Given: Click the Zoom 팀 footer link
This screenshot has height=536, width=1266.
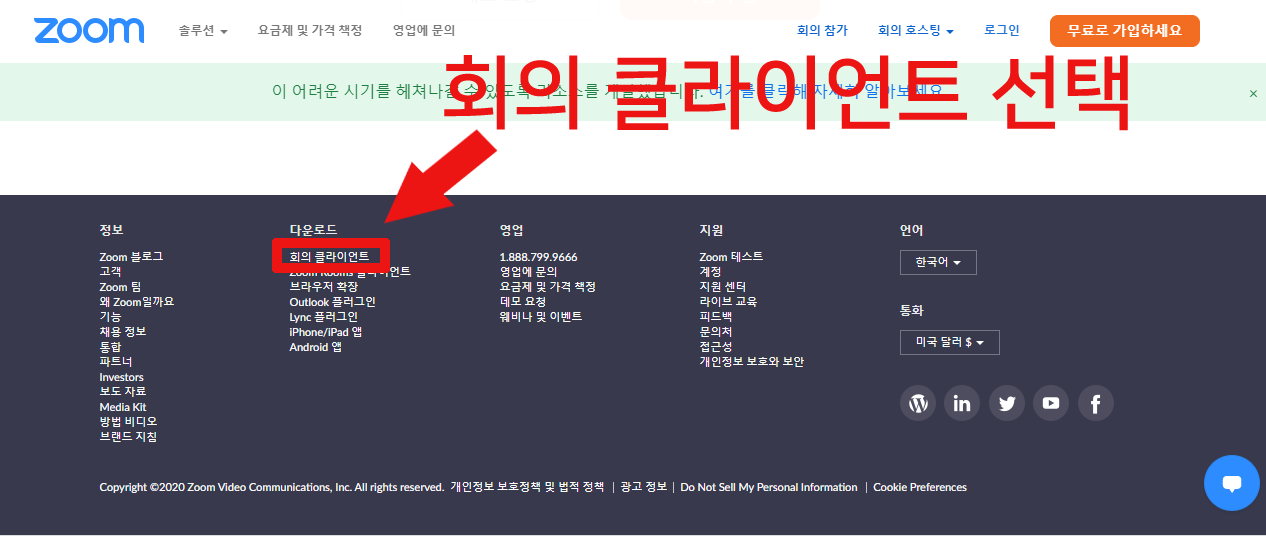Looking at the screenshot, I should [120, 286].
